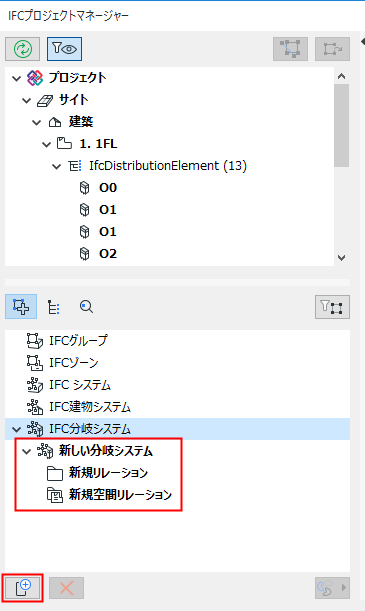This screenshot has height=611, width=365.
Task: Click the magnifier search icon
Action: 86,307
